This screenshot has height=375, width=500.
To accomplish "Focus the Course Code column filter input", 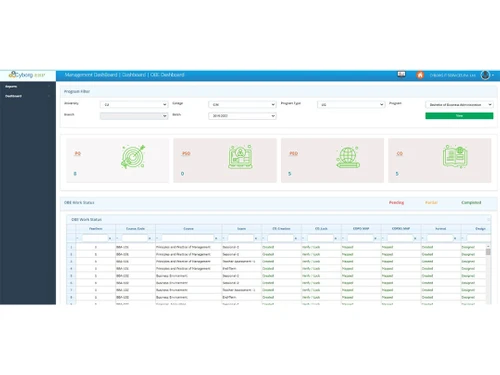I will tap(135, 238).
